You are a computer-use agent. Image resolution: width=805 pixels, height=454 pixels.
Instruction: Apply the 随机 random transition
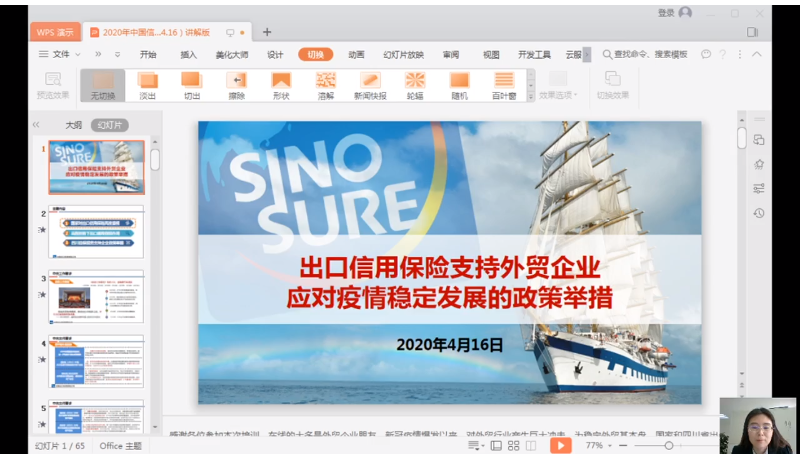click(x=459, y=85)
